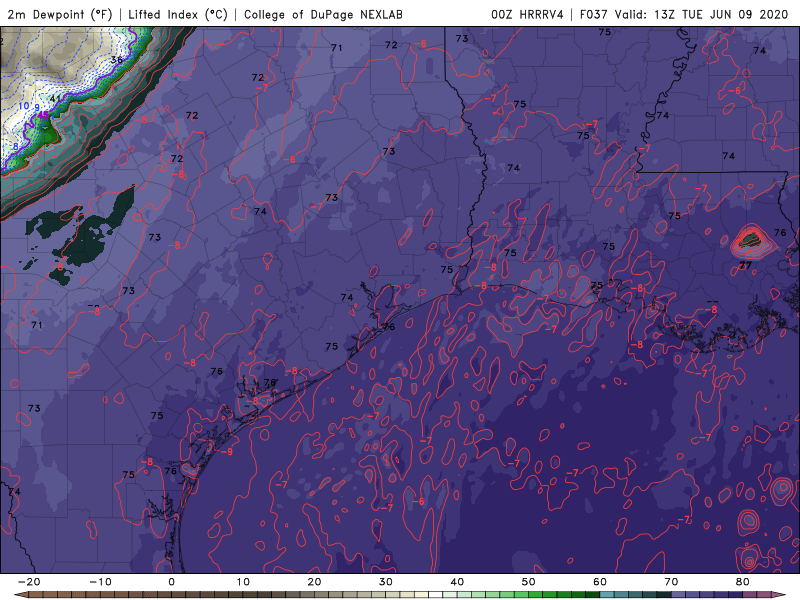Screen dimensions: 800x600
Task: Click the "Lifted Index (°C)" title label
Action: [178, 14]
